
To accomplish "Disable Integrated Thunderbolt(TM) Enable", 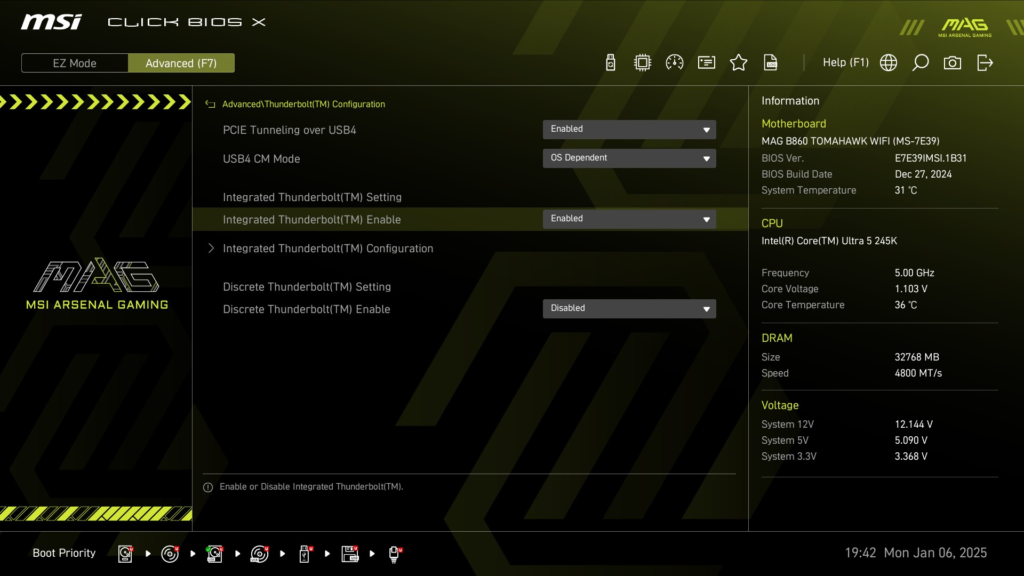I will 628,218.
